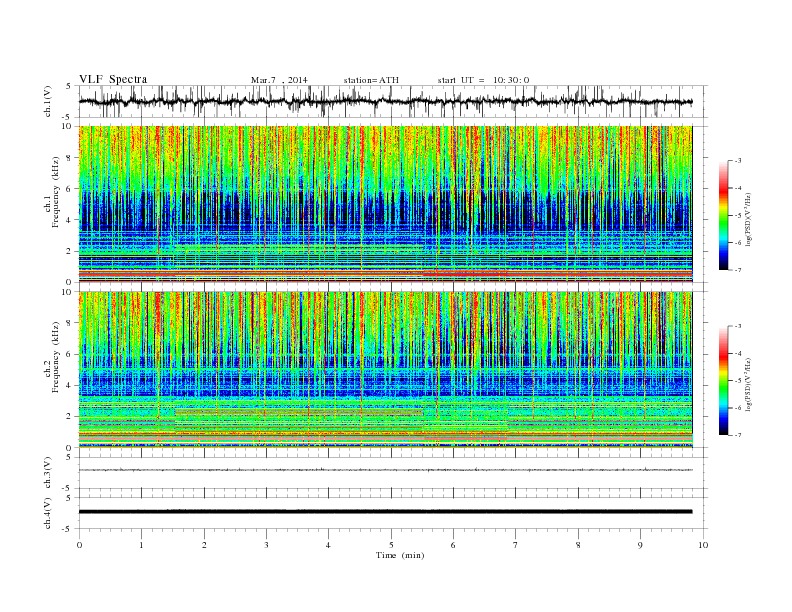Click the "8" kHz tick on ch.2 frequency axis

70,323
